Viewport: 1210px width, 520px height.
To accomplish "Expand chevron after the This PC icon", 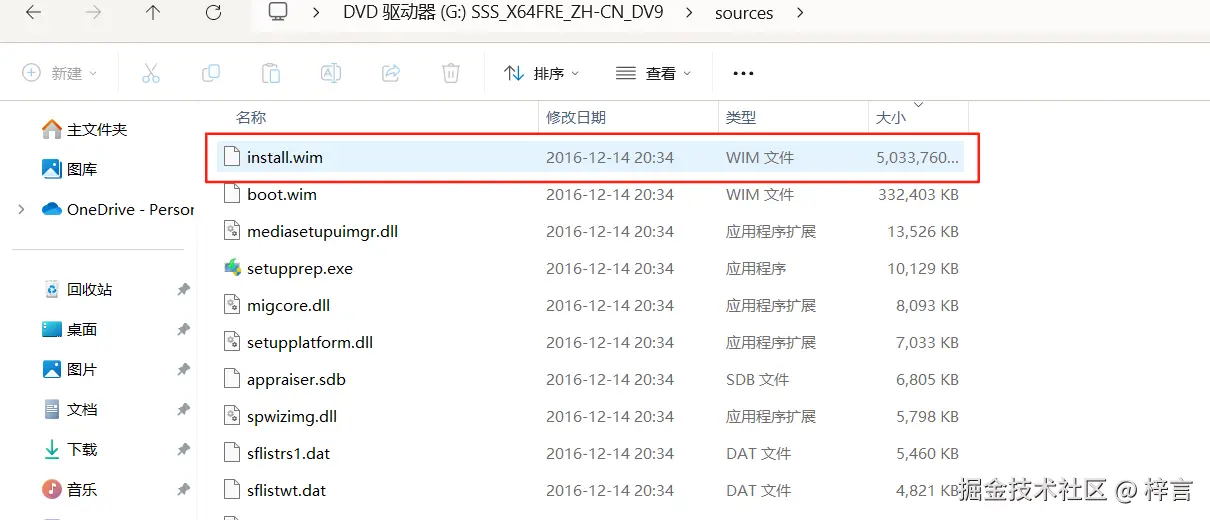I will (x=316, y=13).
